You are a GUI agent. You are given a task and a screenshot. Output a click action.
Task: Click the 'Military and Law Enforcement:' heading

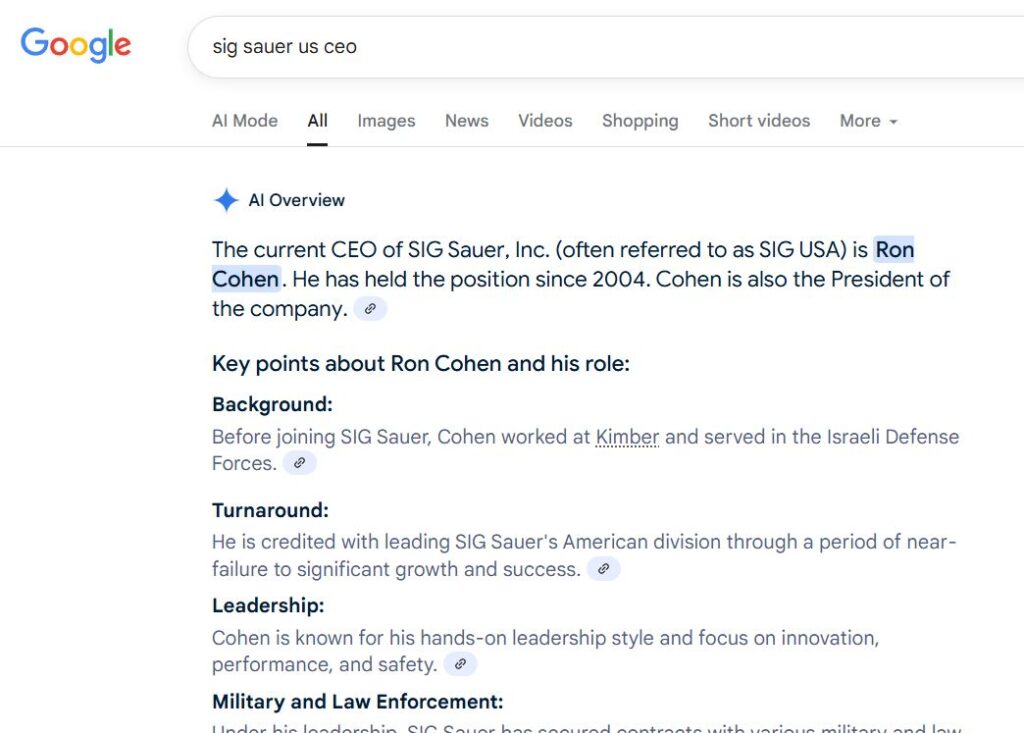(358, 701)
